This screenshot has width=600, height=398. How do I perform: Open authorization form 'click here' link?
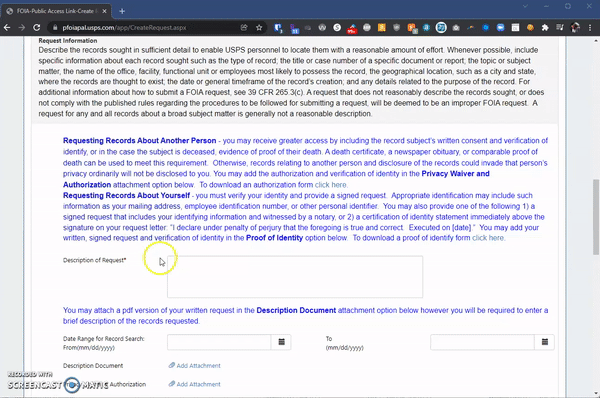[x=331, y=185]
